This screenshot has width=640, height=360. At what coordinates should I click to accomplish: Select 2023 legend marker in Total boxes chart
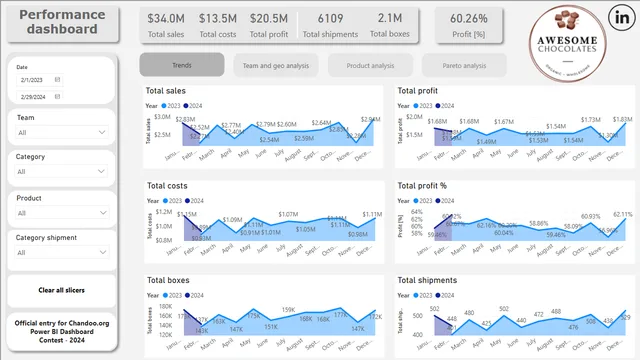tap(166, 295)
